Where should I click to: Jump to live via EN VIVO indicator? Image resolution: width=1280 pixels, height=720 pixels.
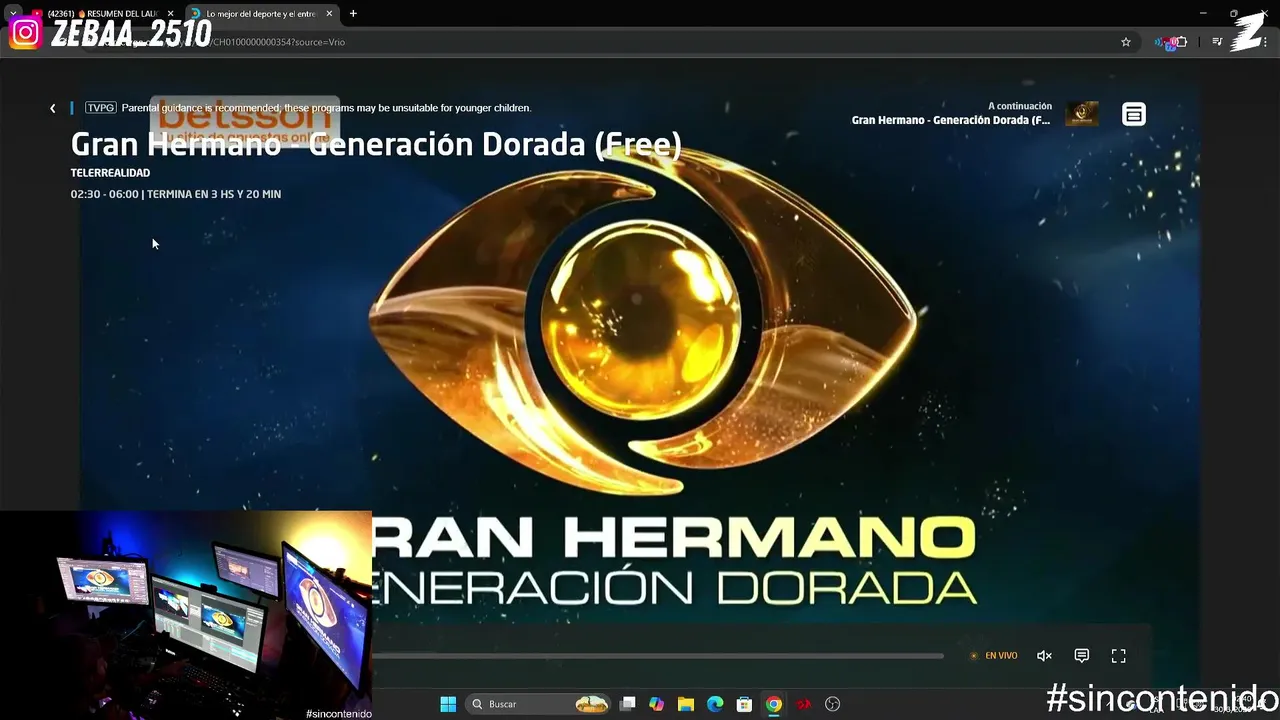click(x=994, y=656)
